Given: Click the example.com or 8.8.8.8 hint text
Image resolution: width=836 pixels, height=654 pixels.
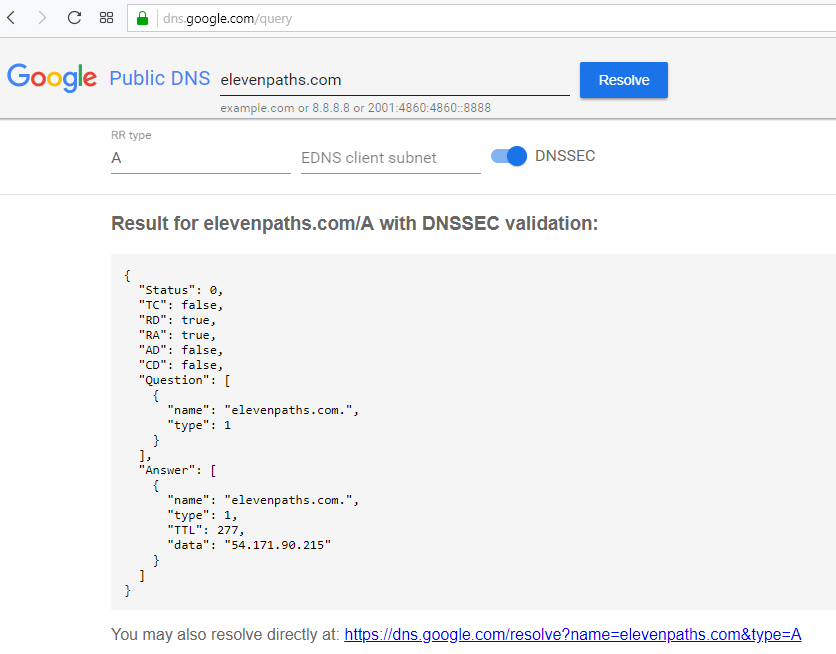Looking at the screenshot, I should click(355, 108).
